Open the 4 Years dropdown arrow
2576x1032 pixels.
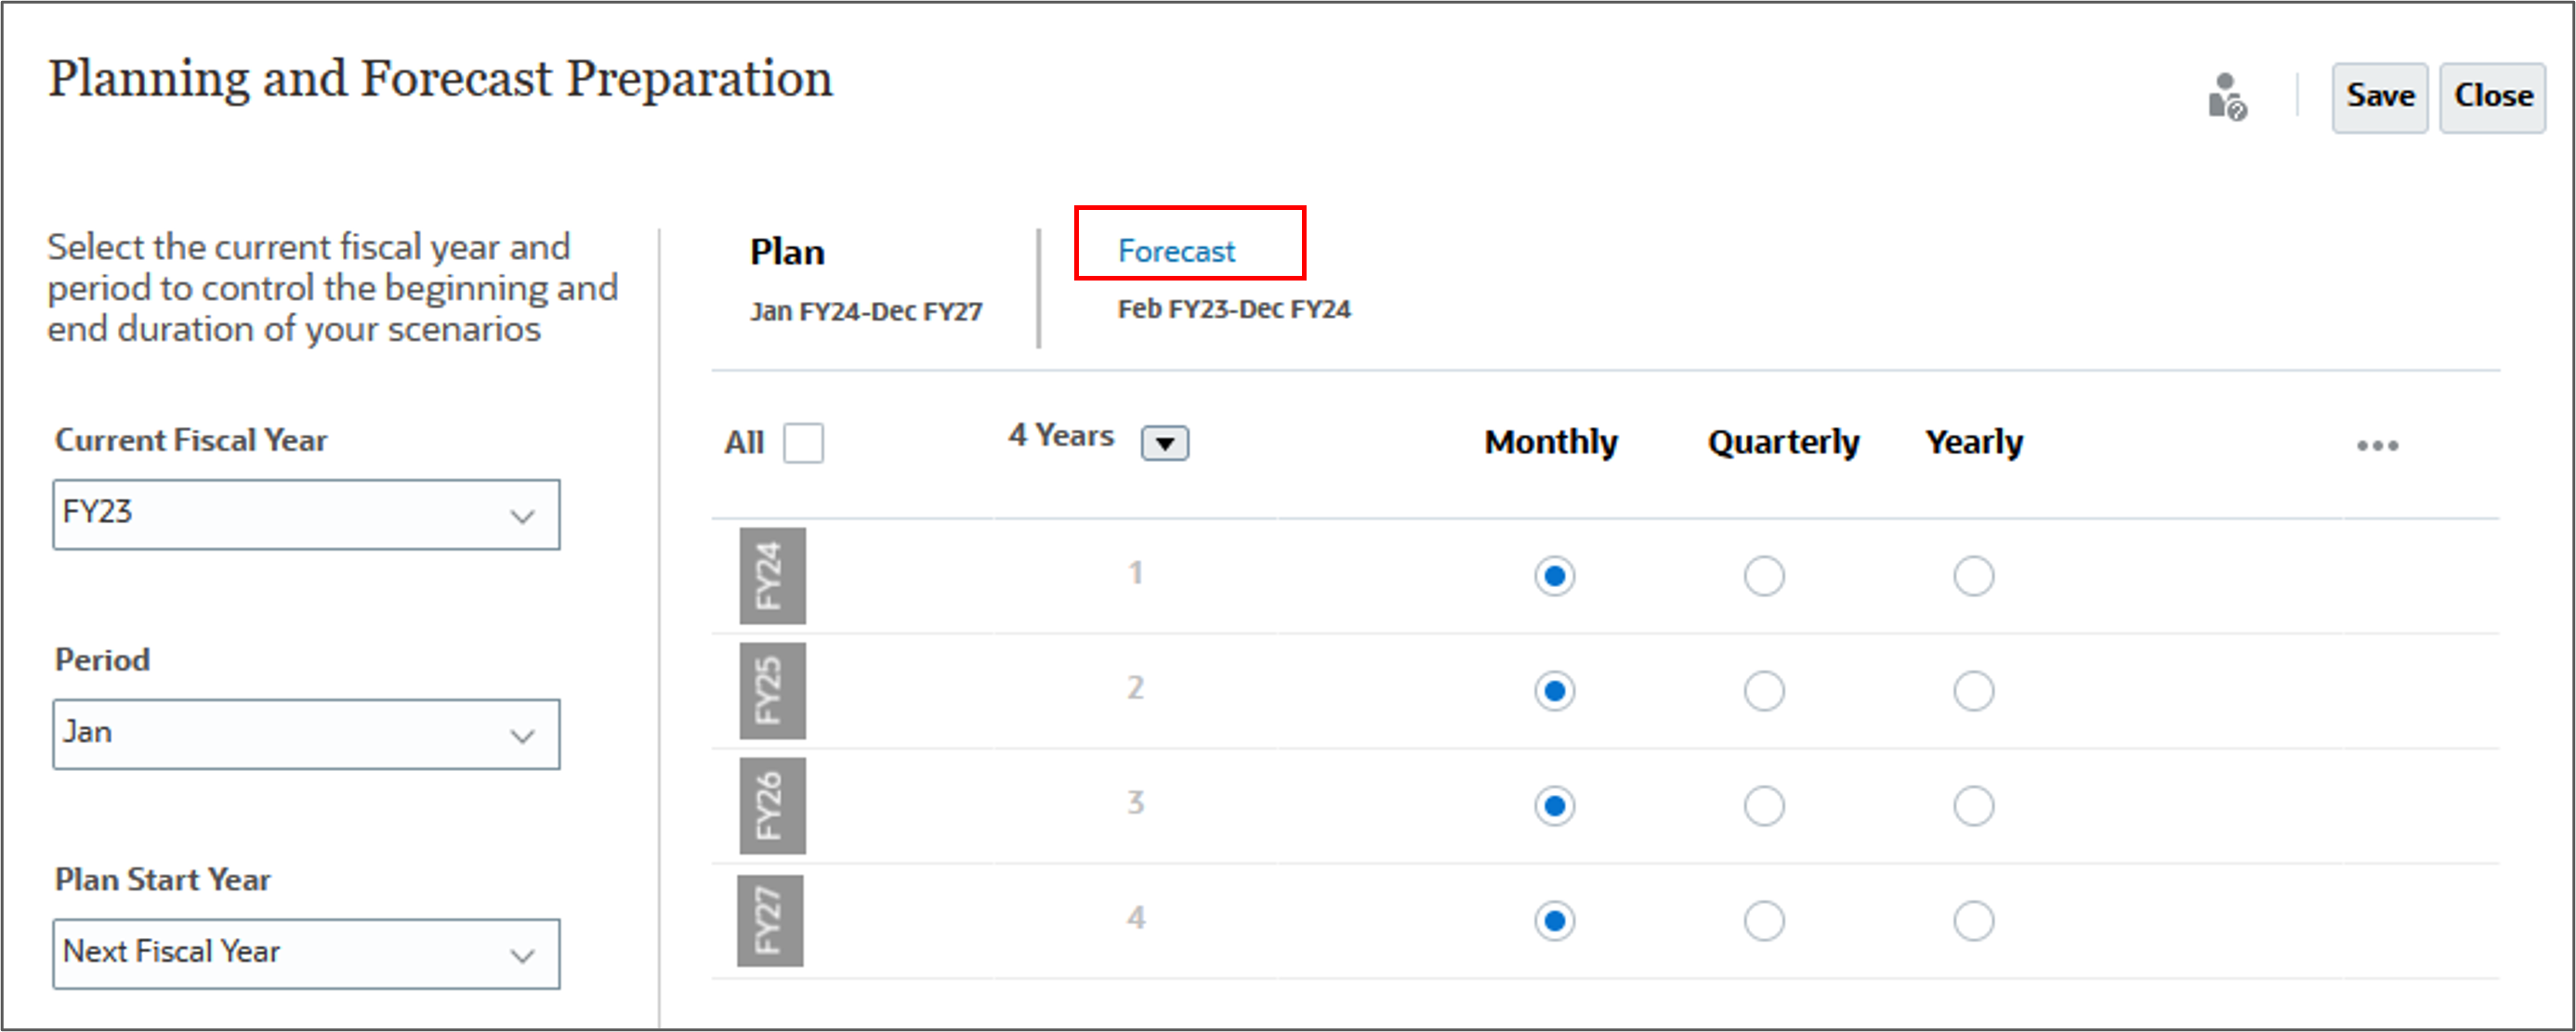tap(1164, 442)
